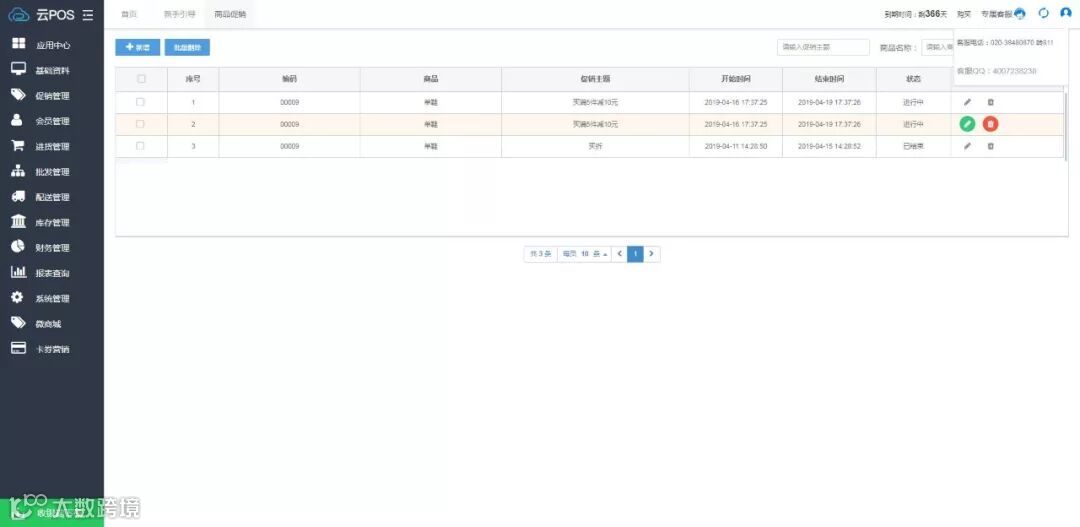The height and width of the screenshot is (527, 1080).
Task: Tick the checkbox for row 2
Action: (x=141, y=124)
